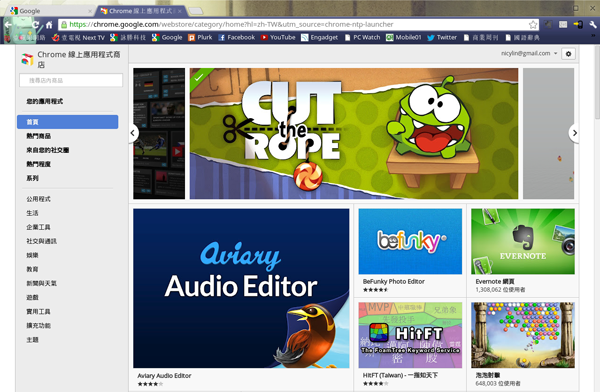Click the mail extension icon in toolbar
Viewport: 600px width, 392px height.
[563, 24]
